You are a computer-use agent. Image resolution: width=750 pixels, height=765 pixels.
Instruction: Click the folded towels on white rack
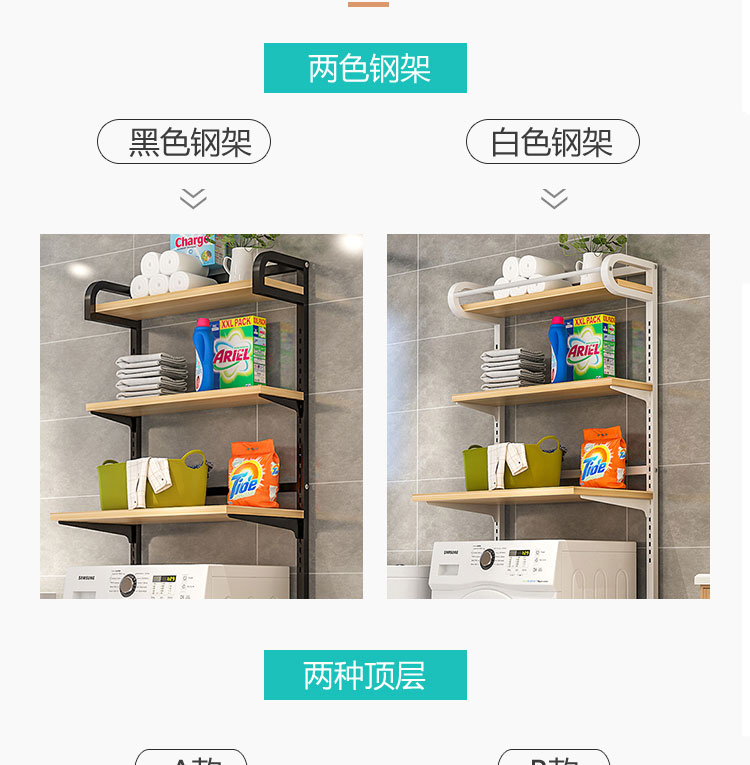pyautogui.click(x=512, y=369)
